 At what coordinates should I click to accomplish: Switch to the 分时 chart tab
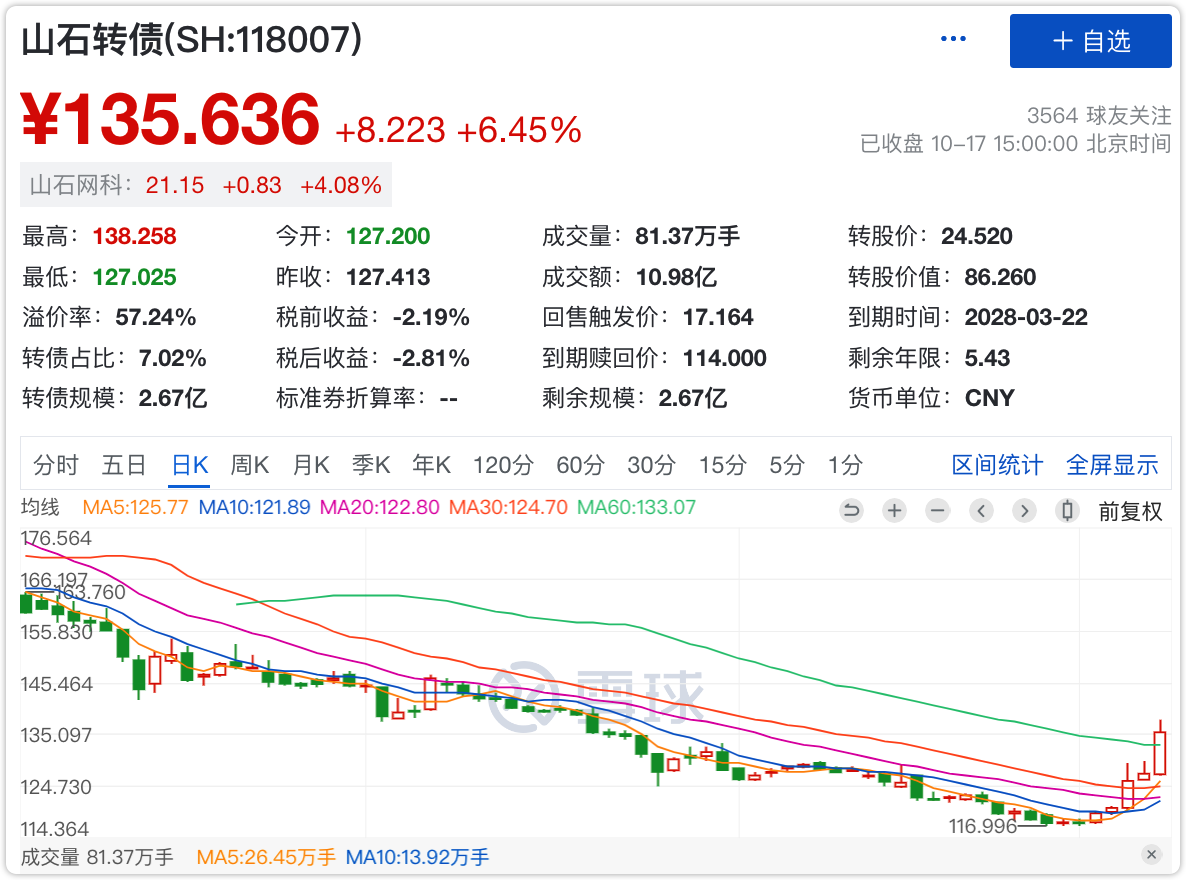coord(56,465)
